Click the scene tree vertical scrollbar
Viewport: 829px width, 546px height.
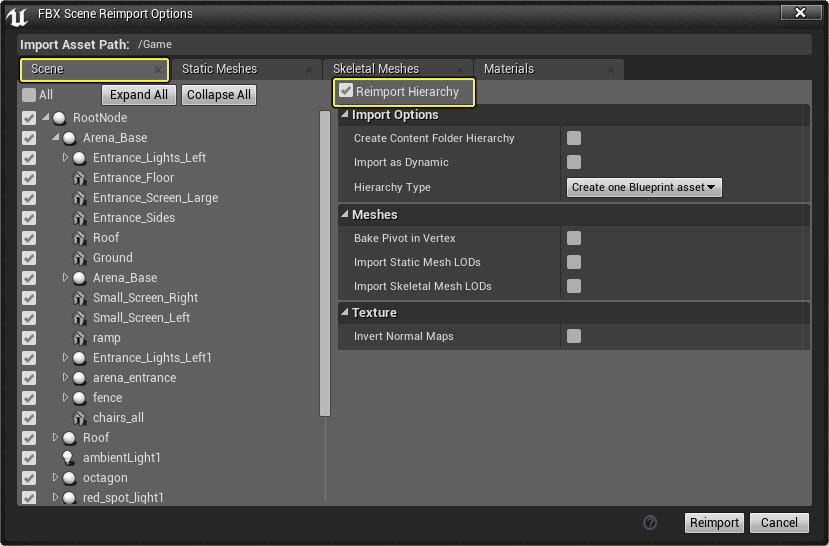coord(324,262)
